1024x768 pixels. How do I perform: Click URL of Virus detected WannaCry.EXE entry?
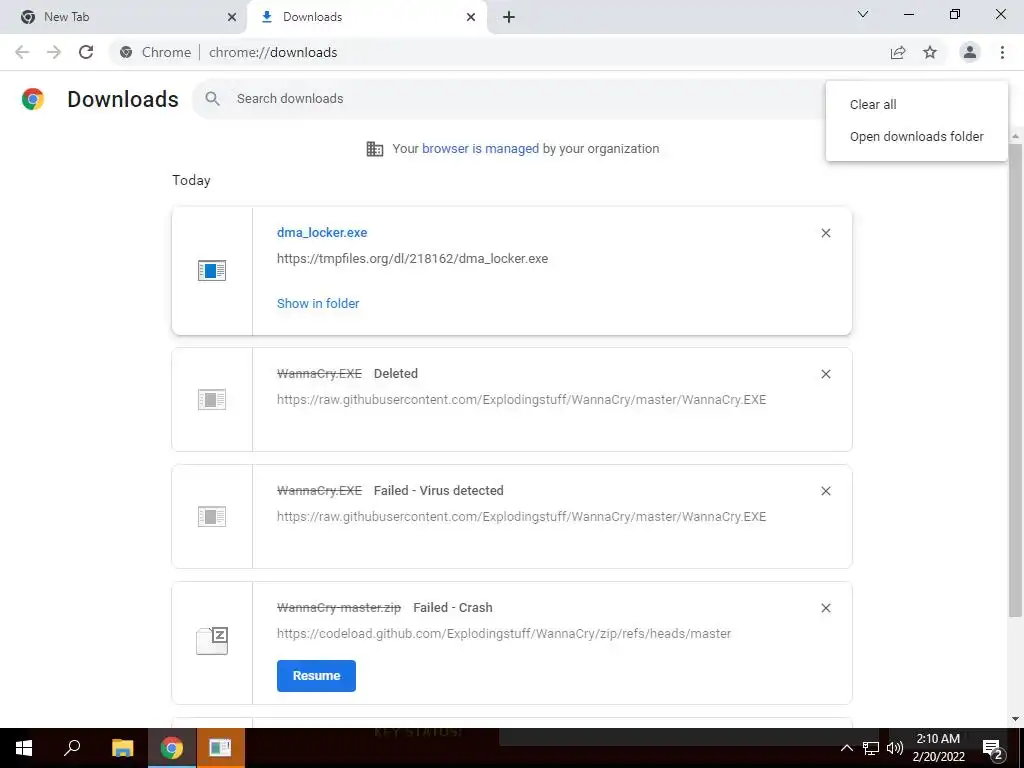tap(521, 517)
